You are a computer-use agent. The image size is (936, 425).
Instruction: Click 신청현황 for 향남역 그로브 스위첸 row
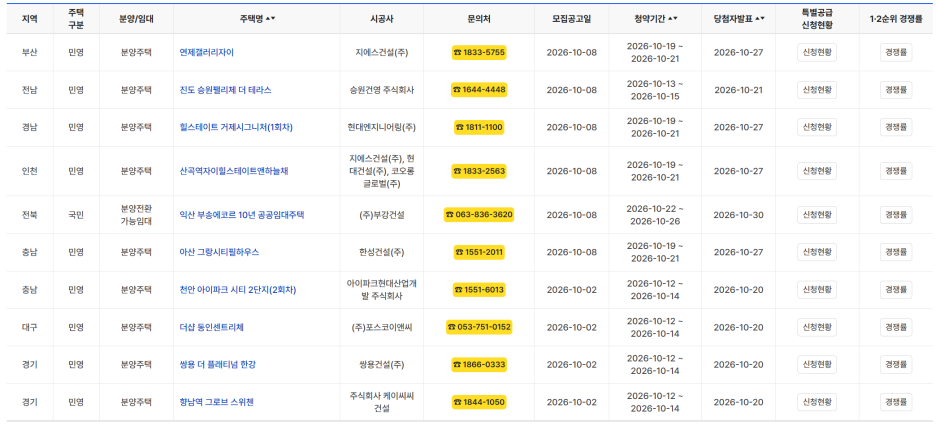point(817,402)
